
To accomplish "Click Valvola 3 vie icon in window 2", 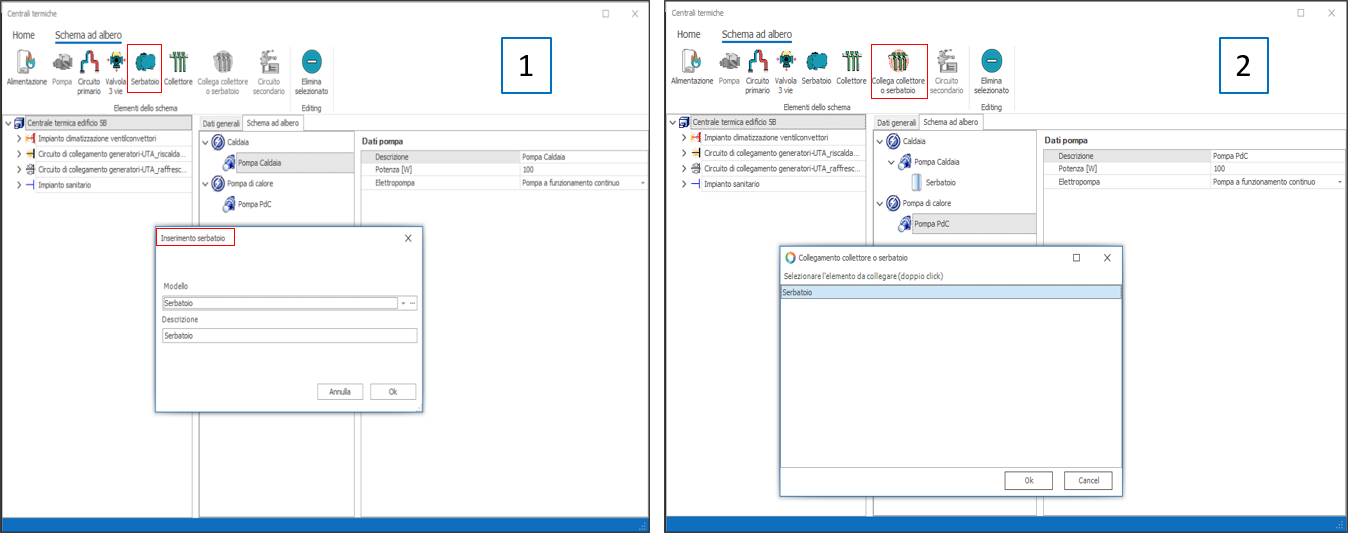I will pyautogui.click(x=786, y=70).
